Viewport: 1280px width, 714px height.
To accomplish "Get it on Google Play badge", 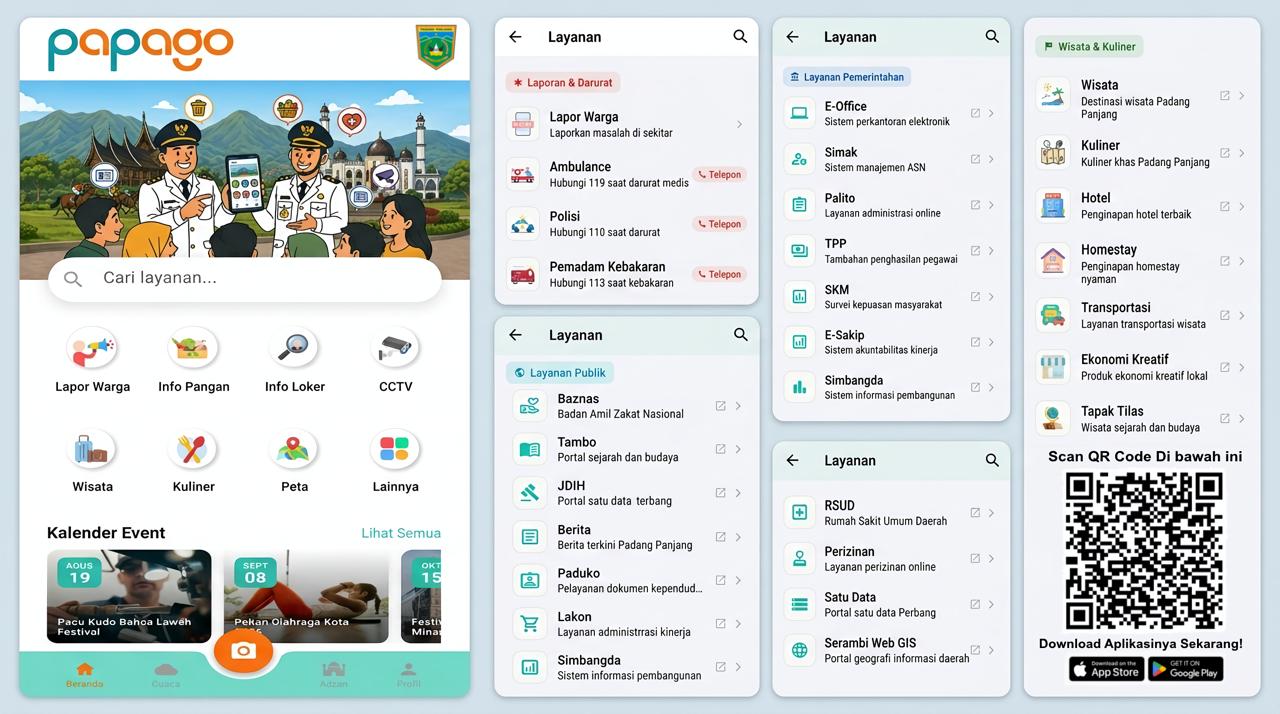I will (x=1185, y=669).
